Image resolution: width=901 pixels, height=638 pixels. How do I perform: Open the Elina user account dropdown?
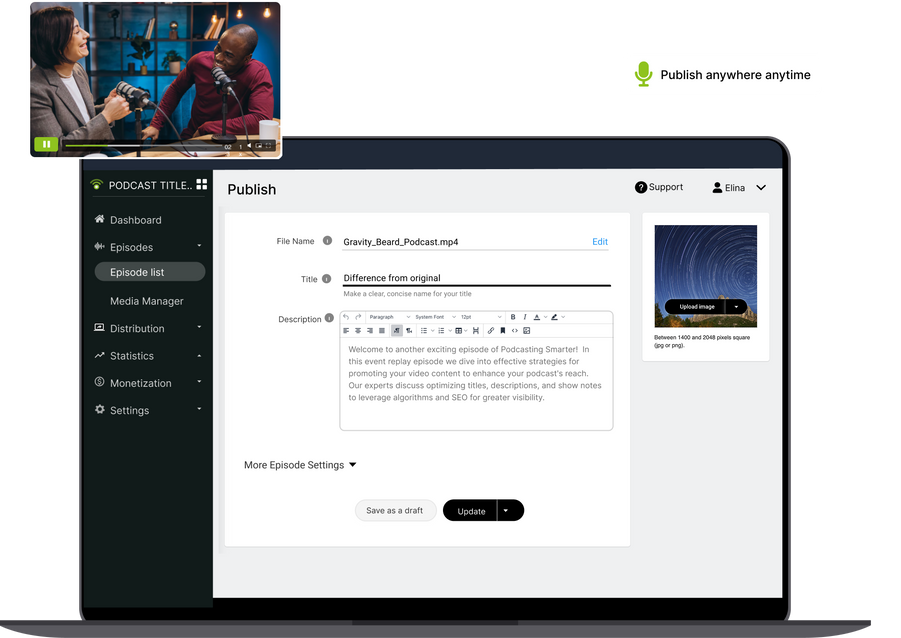(739, 188)
